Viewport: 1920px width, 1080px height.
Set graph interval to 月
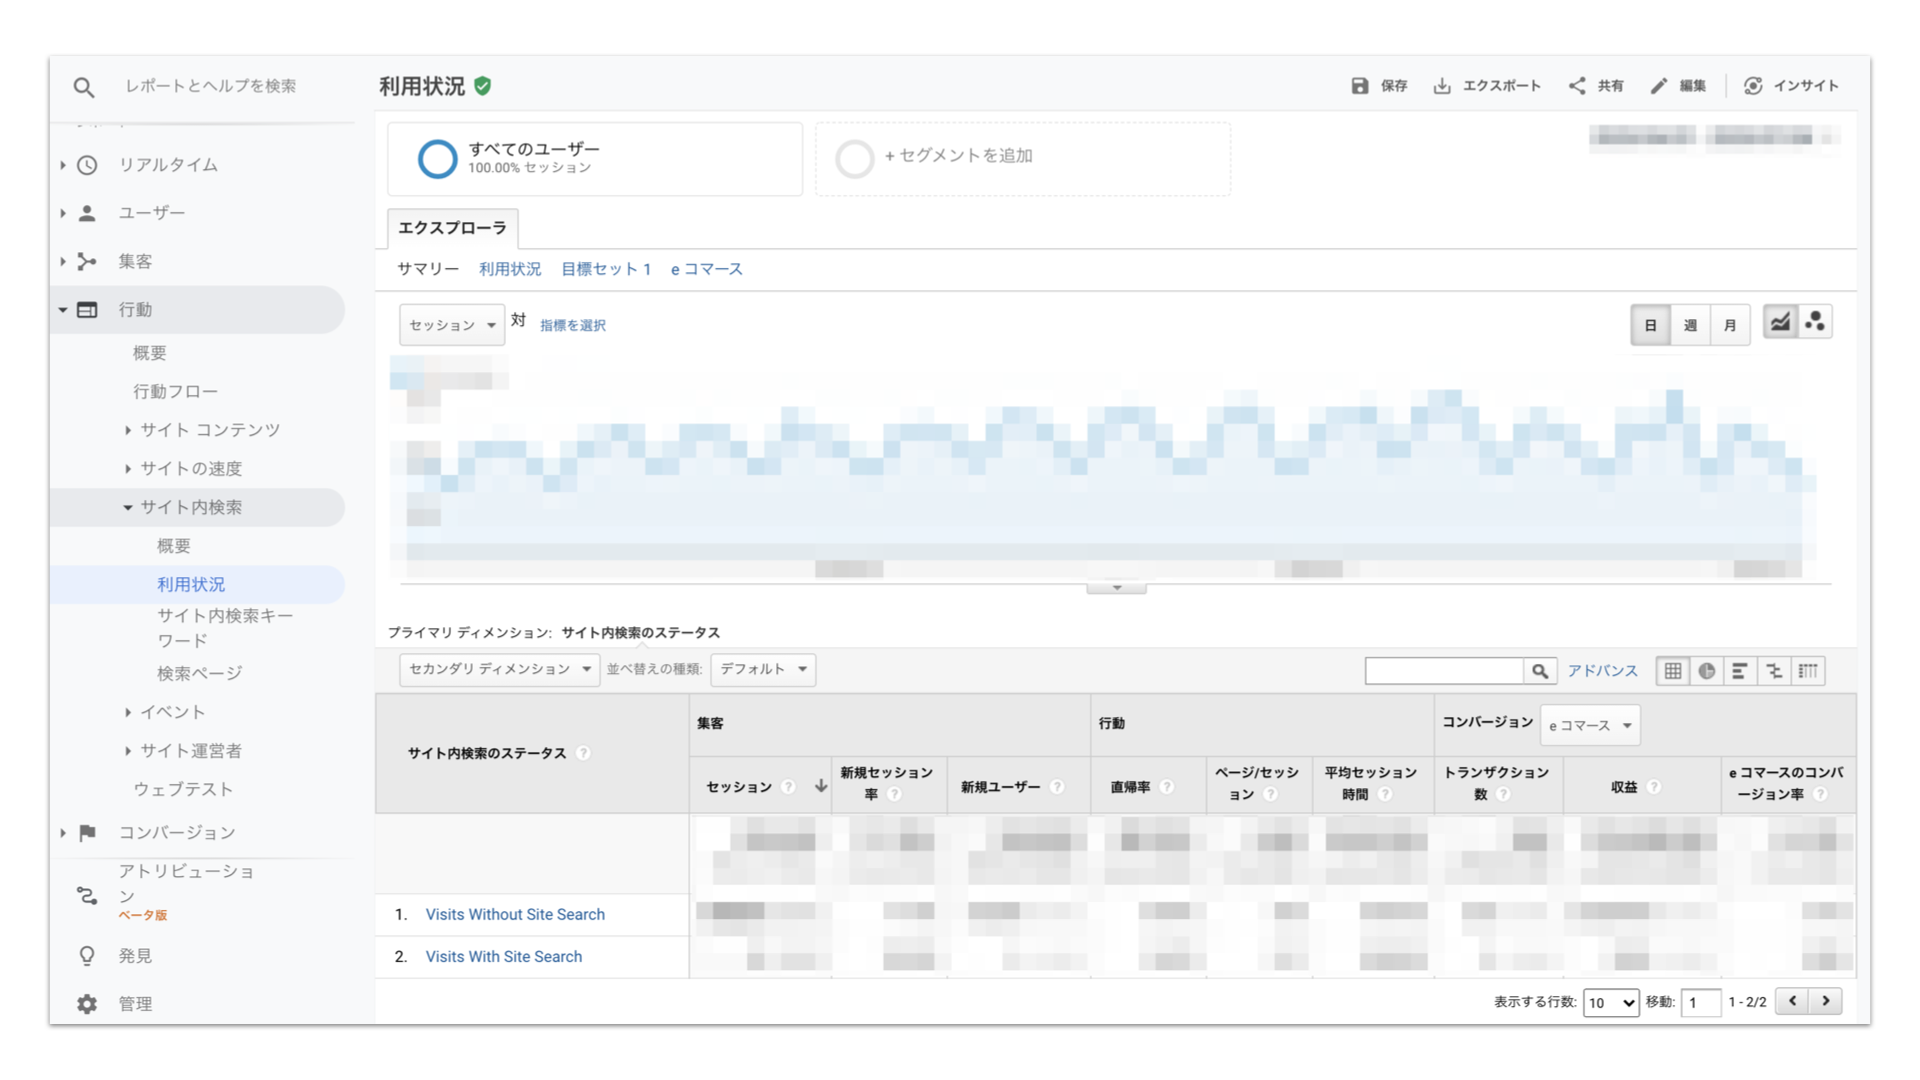click(1730, 325)
